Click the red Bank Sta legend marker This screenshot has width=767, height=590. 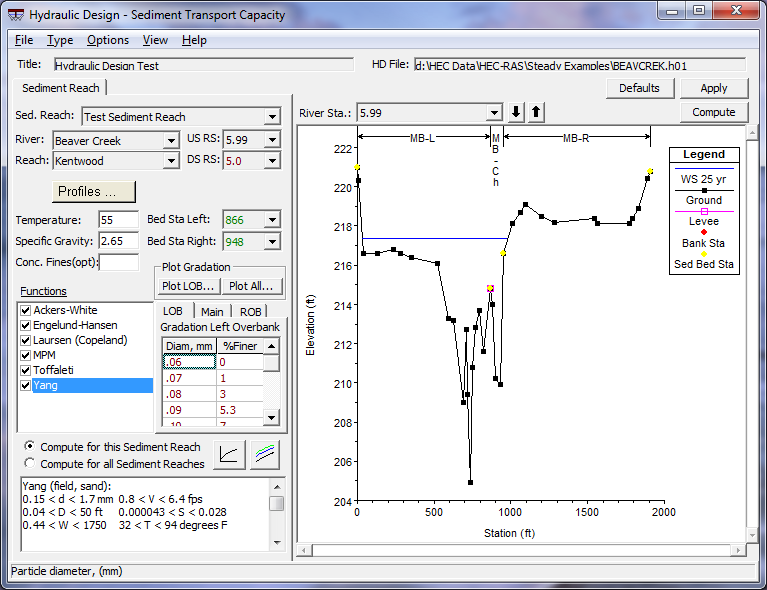click(704, 232)
